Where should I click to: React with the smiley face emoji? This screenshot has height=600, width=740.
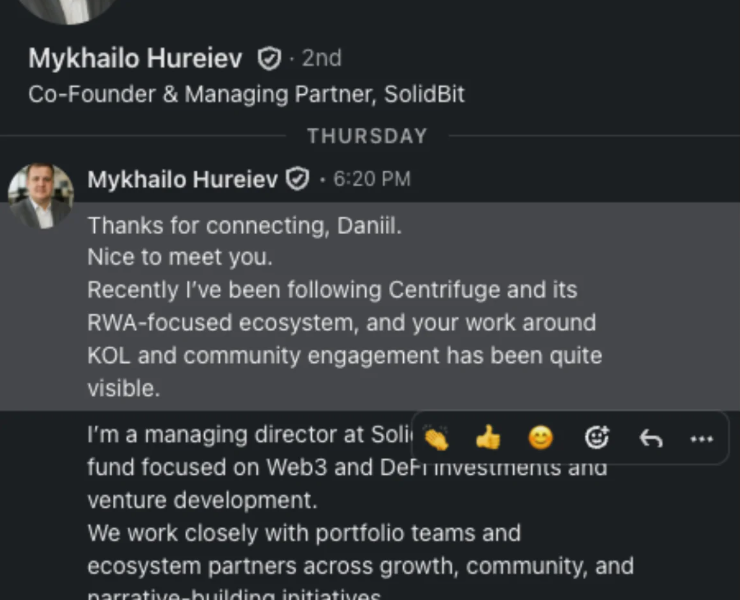pyautogui.click(x=540, y=438)
